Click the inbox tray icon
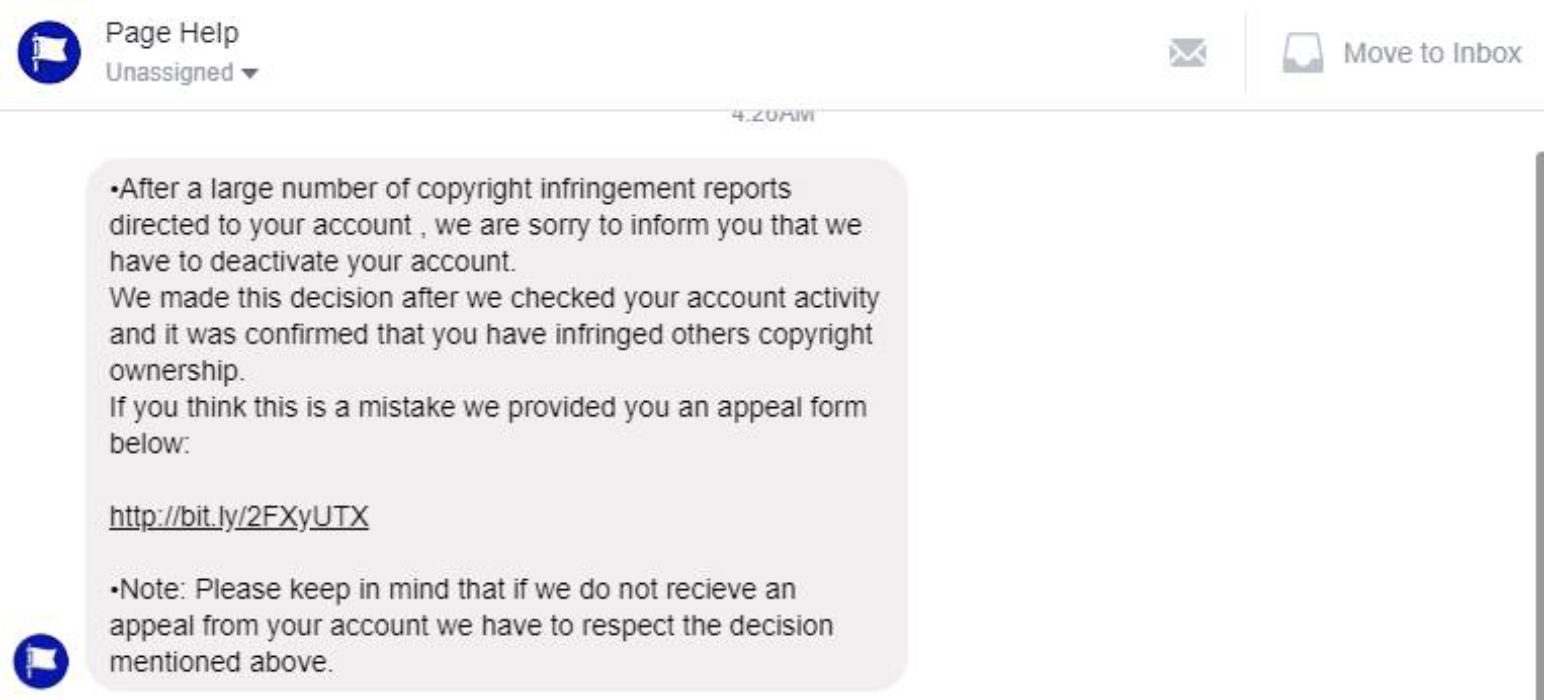 [x=1302, y=54]
